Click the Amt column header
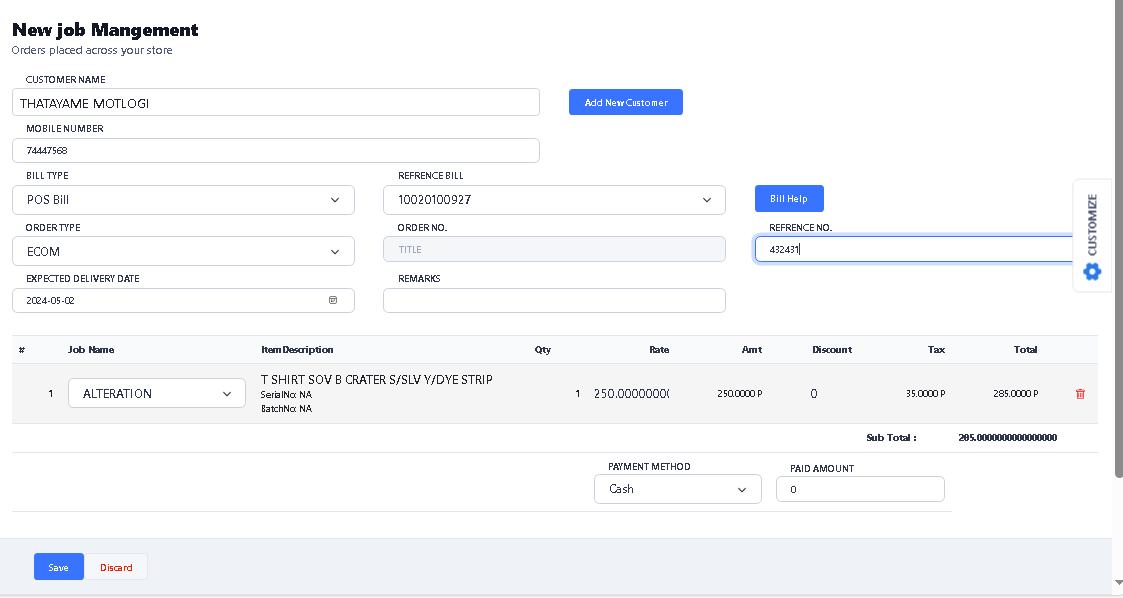 tap(752, 349)
